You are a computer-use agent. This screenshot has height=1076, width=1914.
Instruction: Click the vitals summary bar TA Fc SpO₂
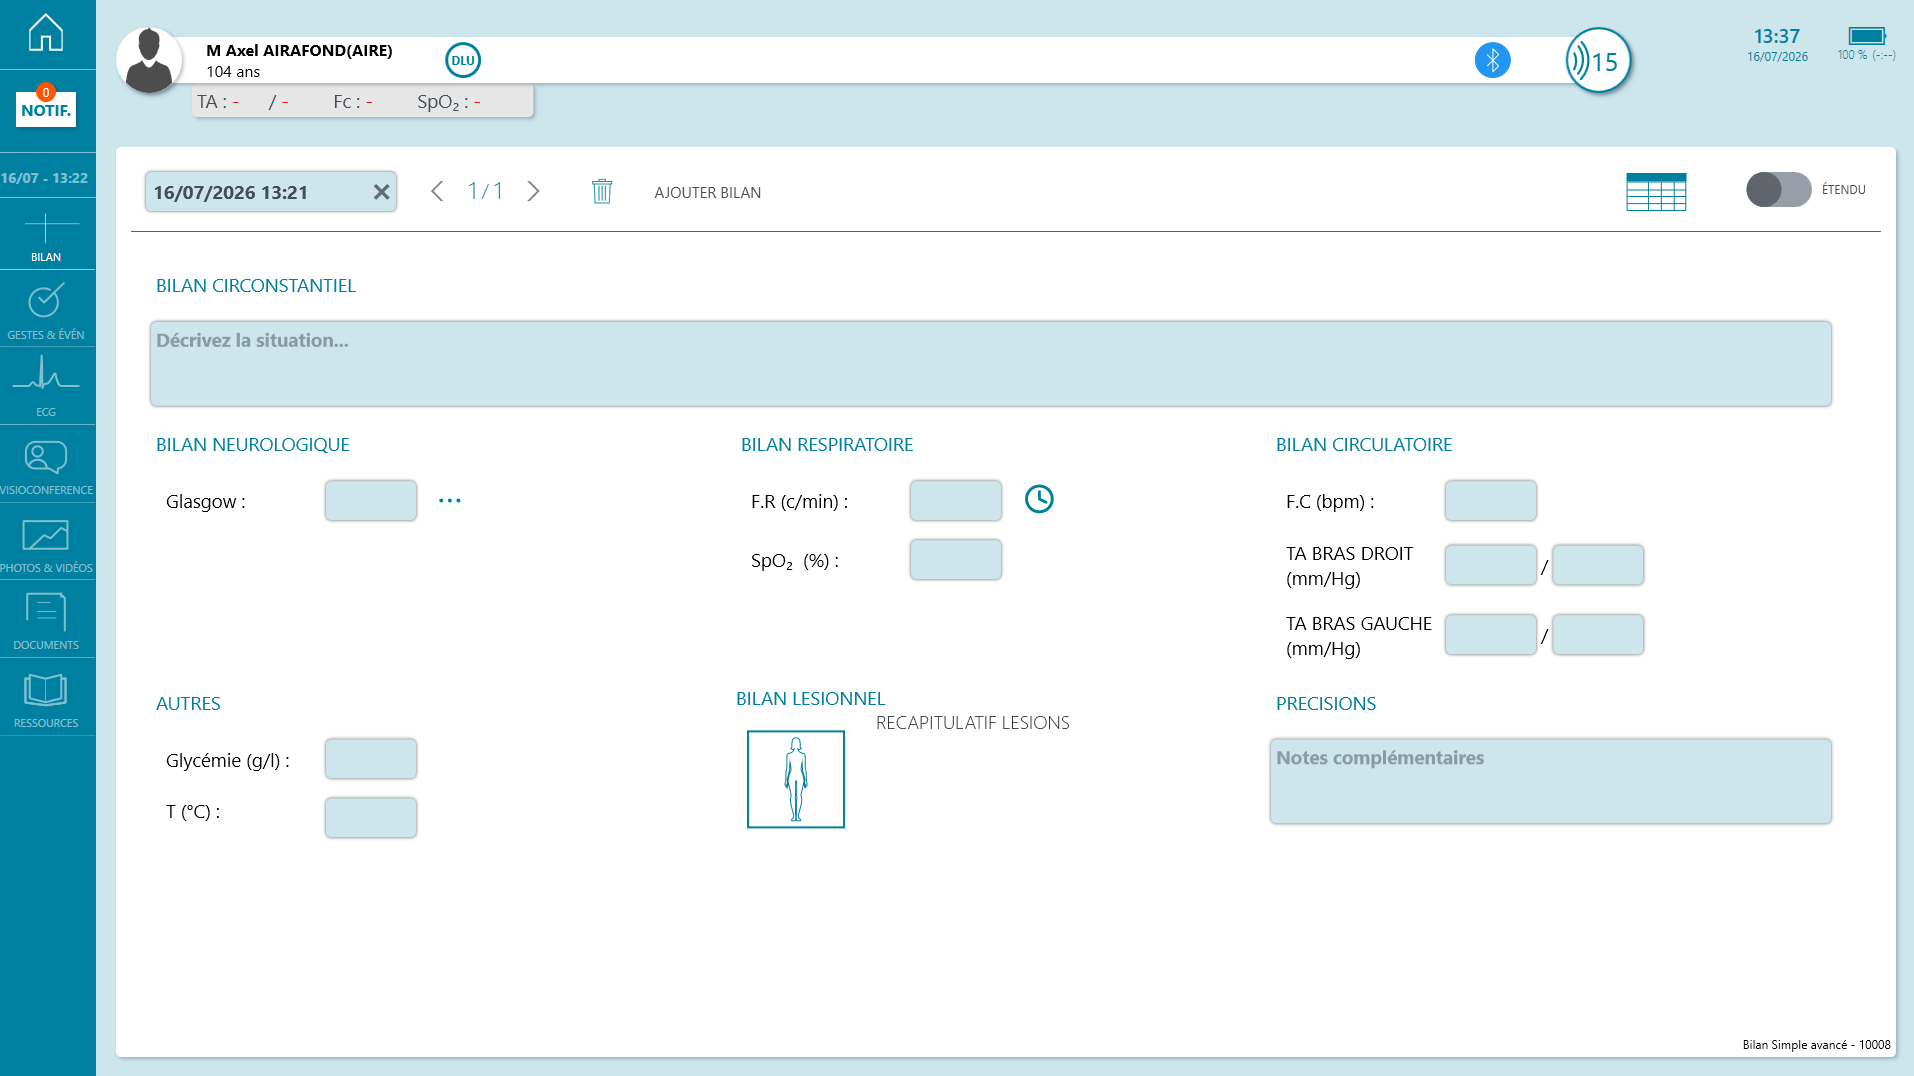[363, 102]
